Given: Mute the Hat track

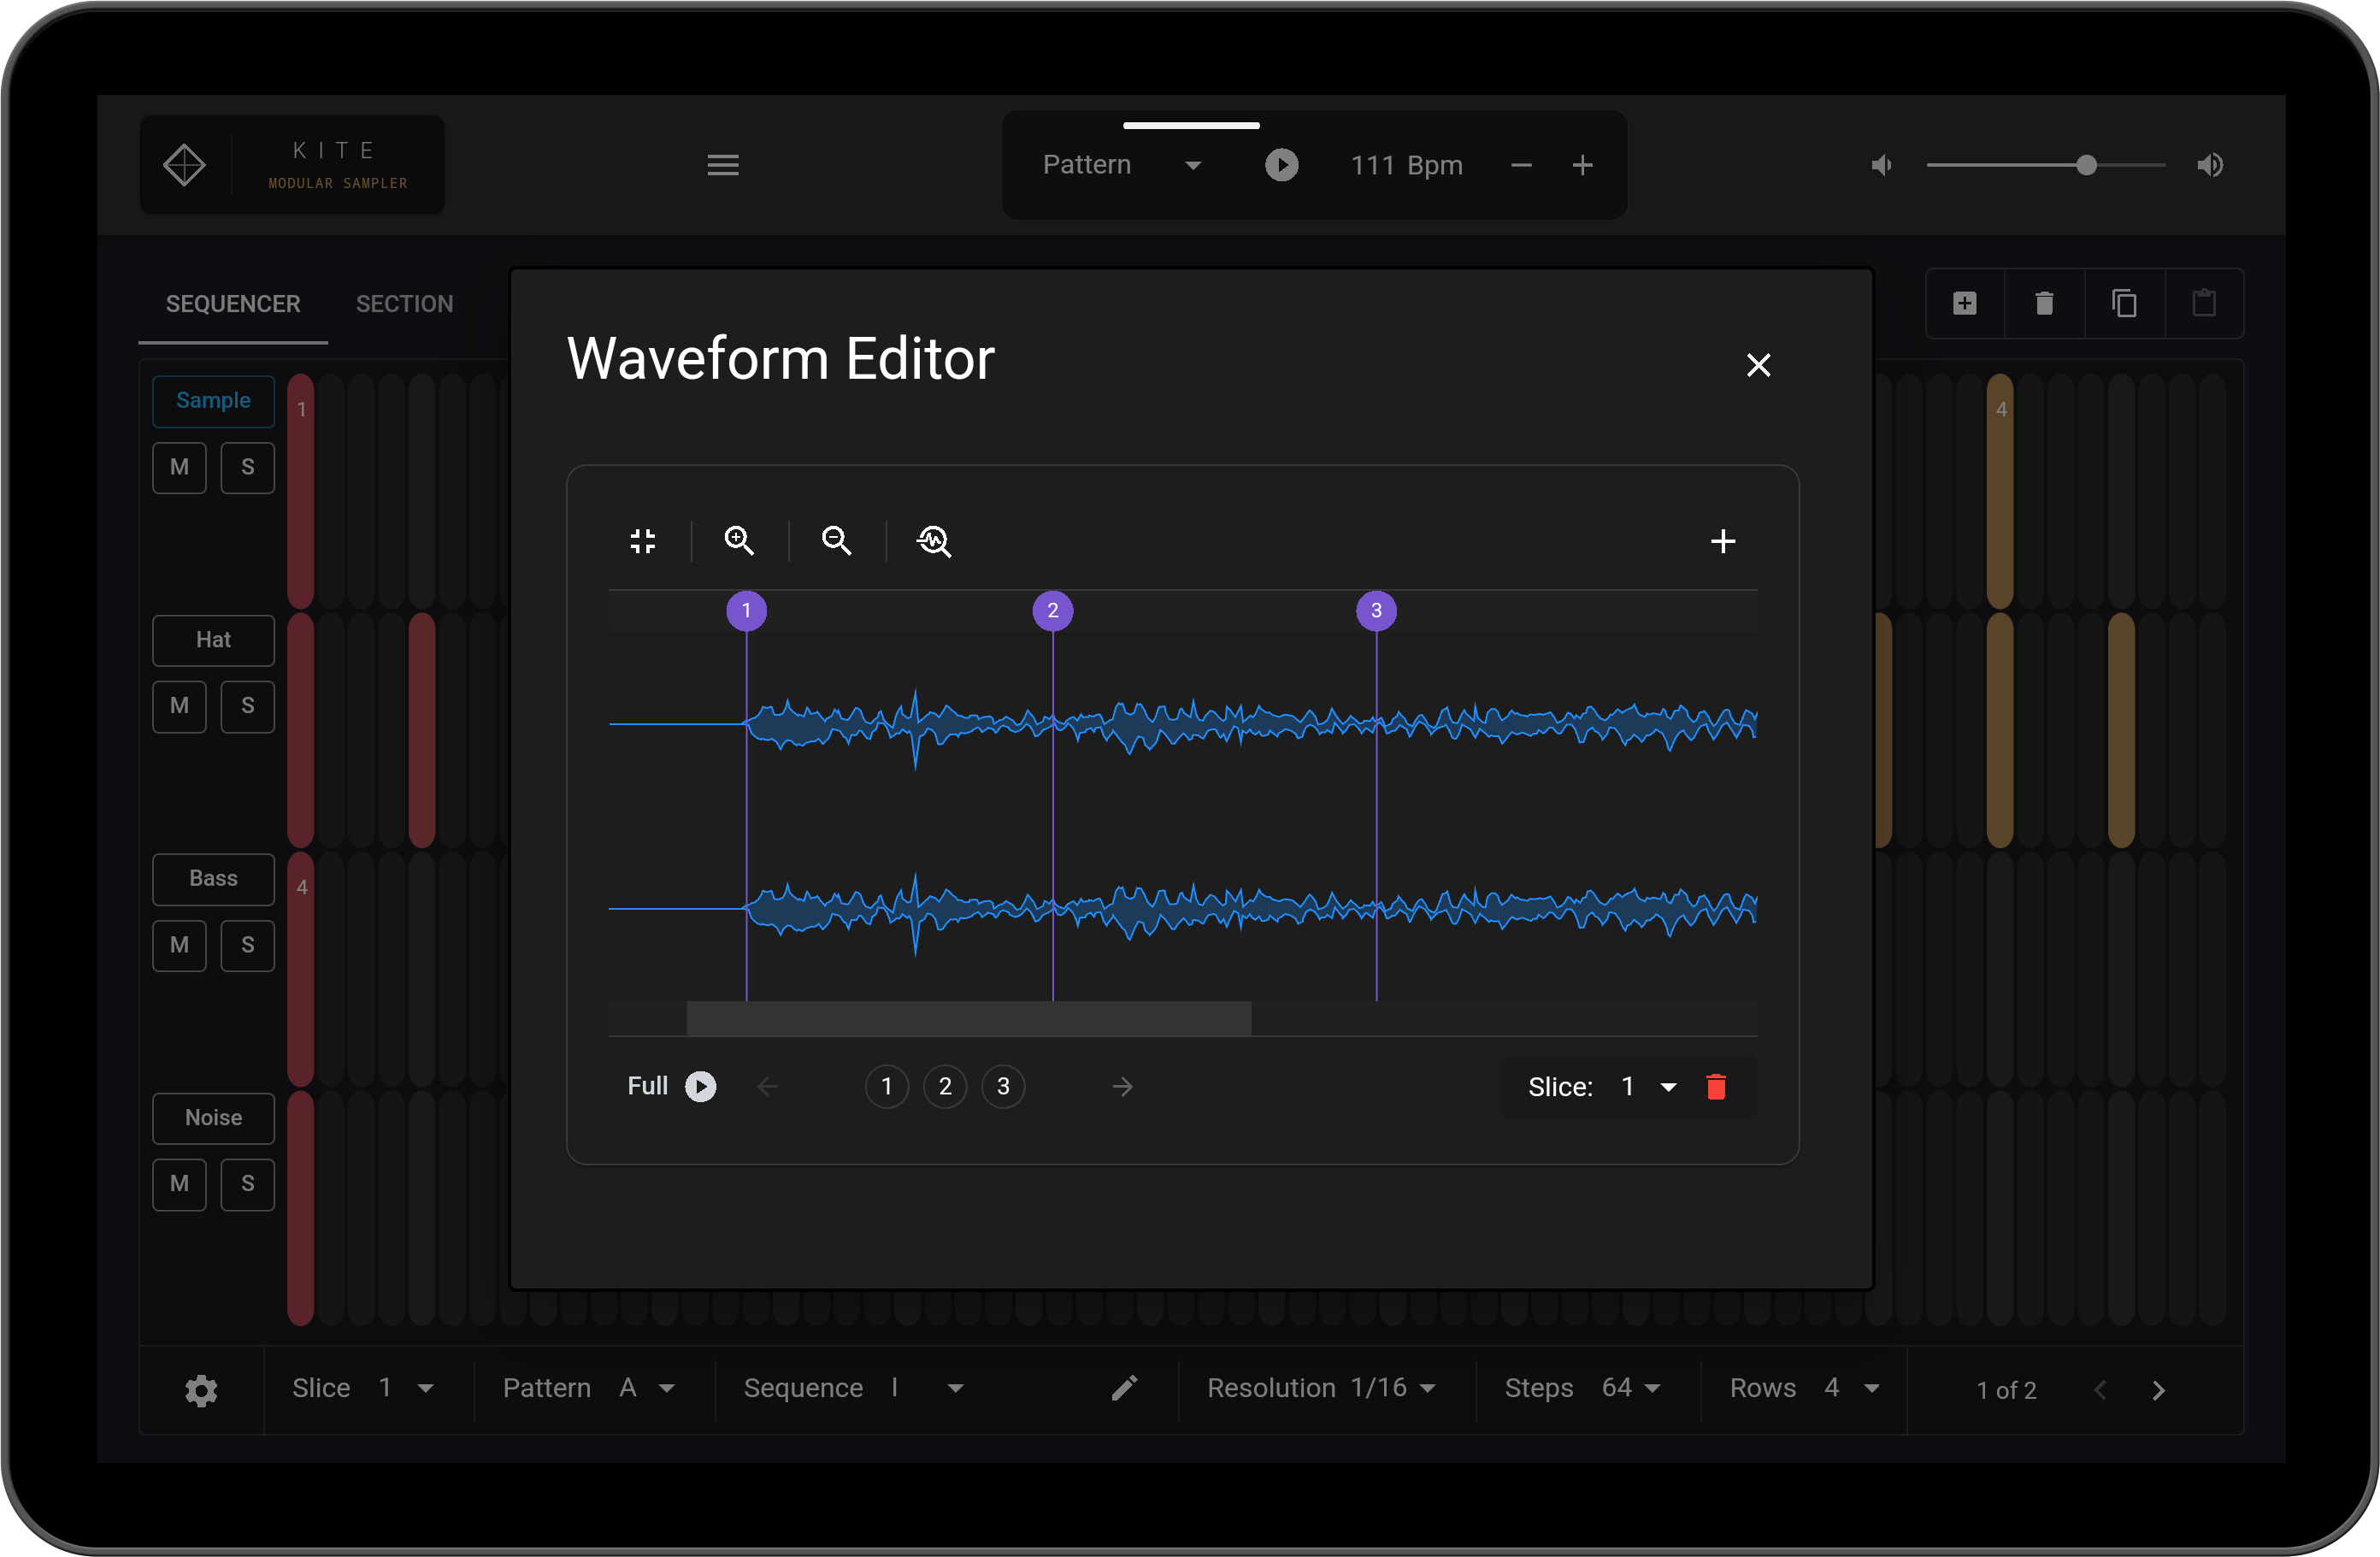Looking at the screenshot, I should click(179, 706).
